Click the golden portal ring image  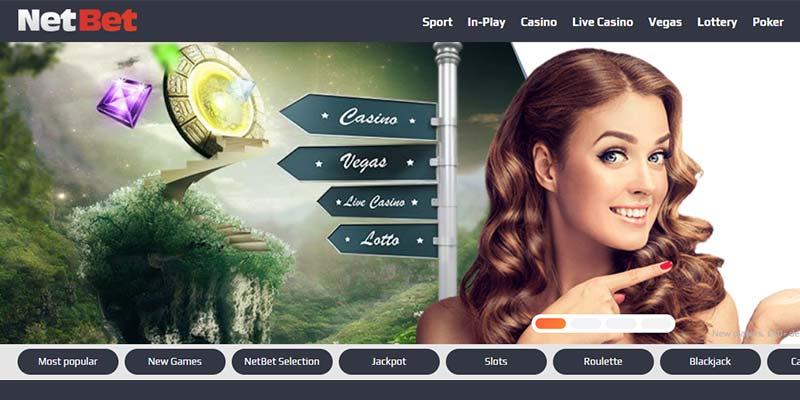[x=215, y=100]
